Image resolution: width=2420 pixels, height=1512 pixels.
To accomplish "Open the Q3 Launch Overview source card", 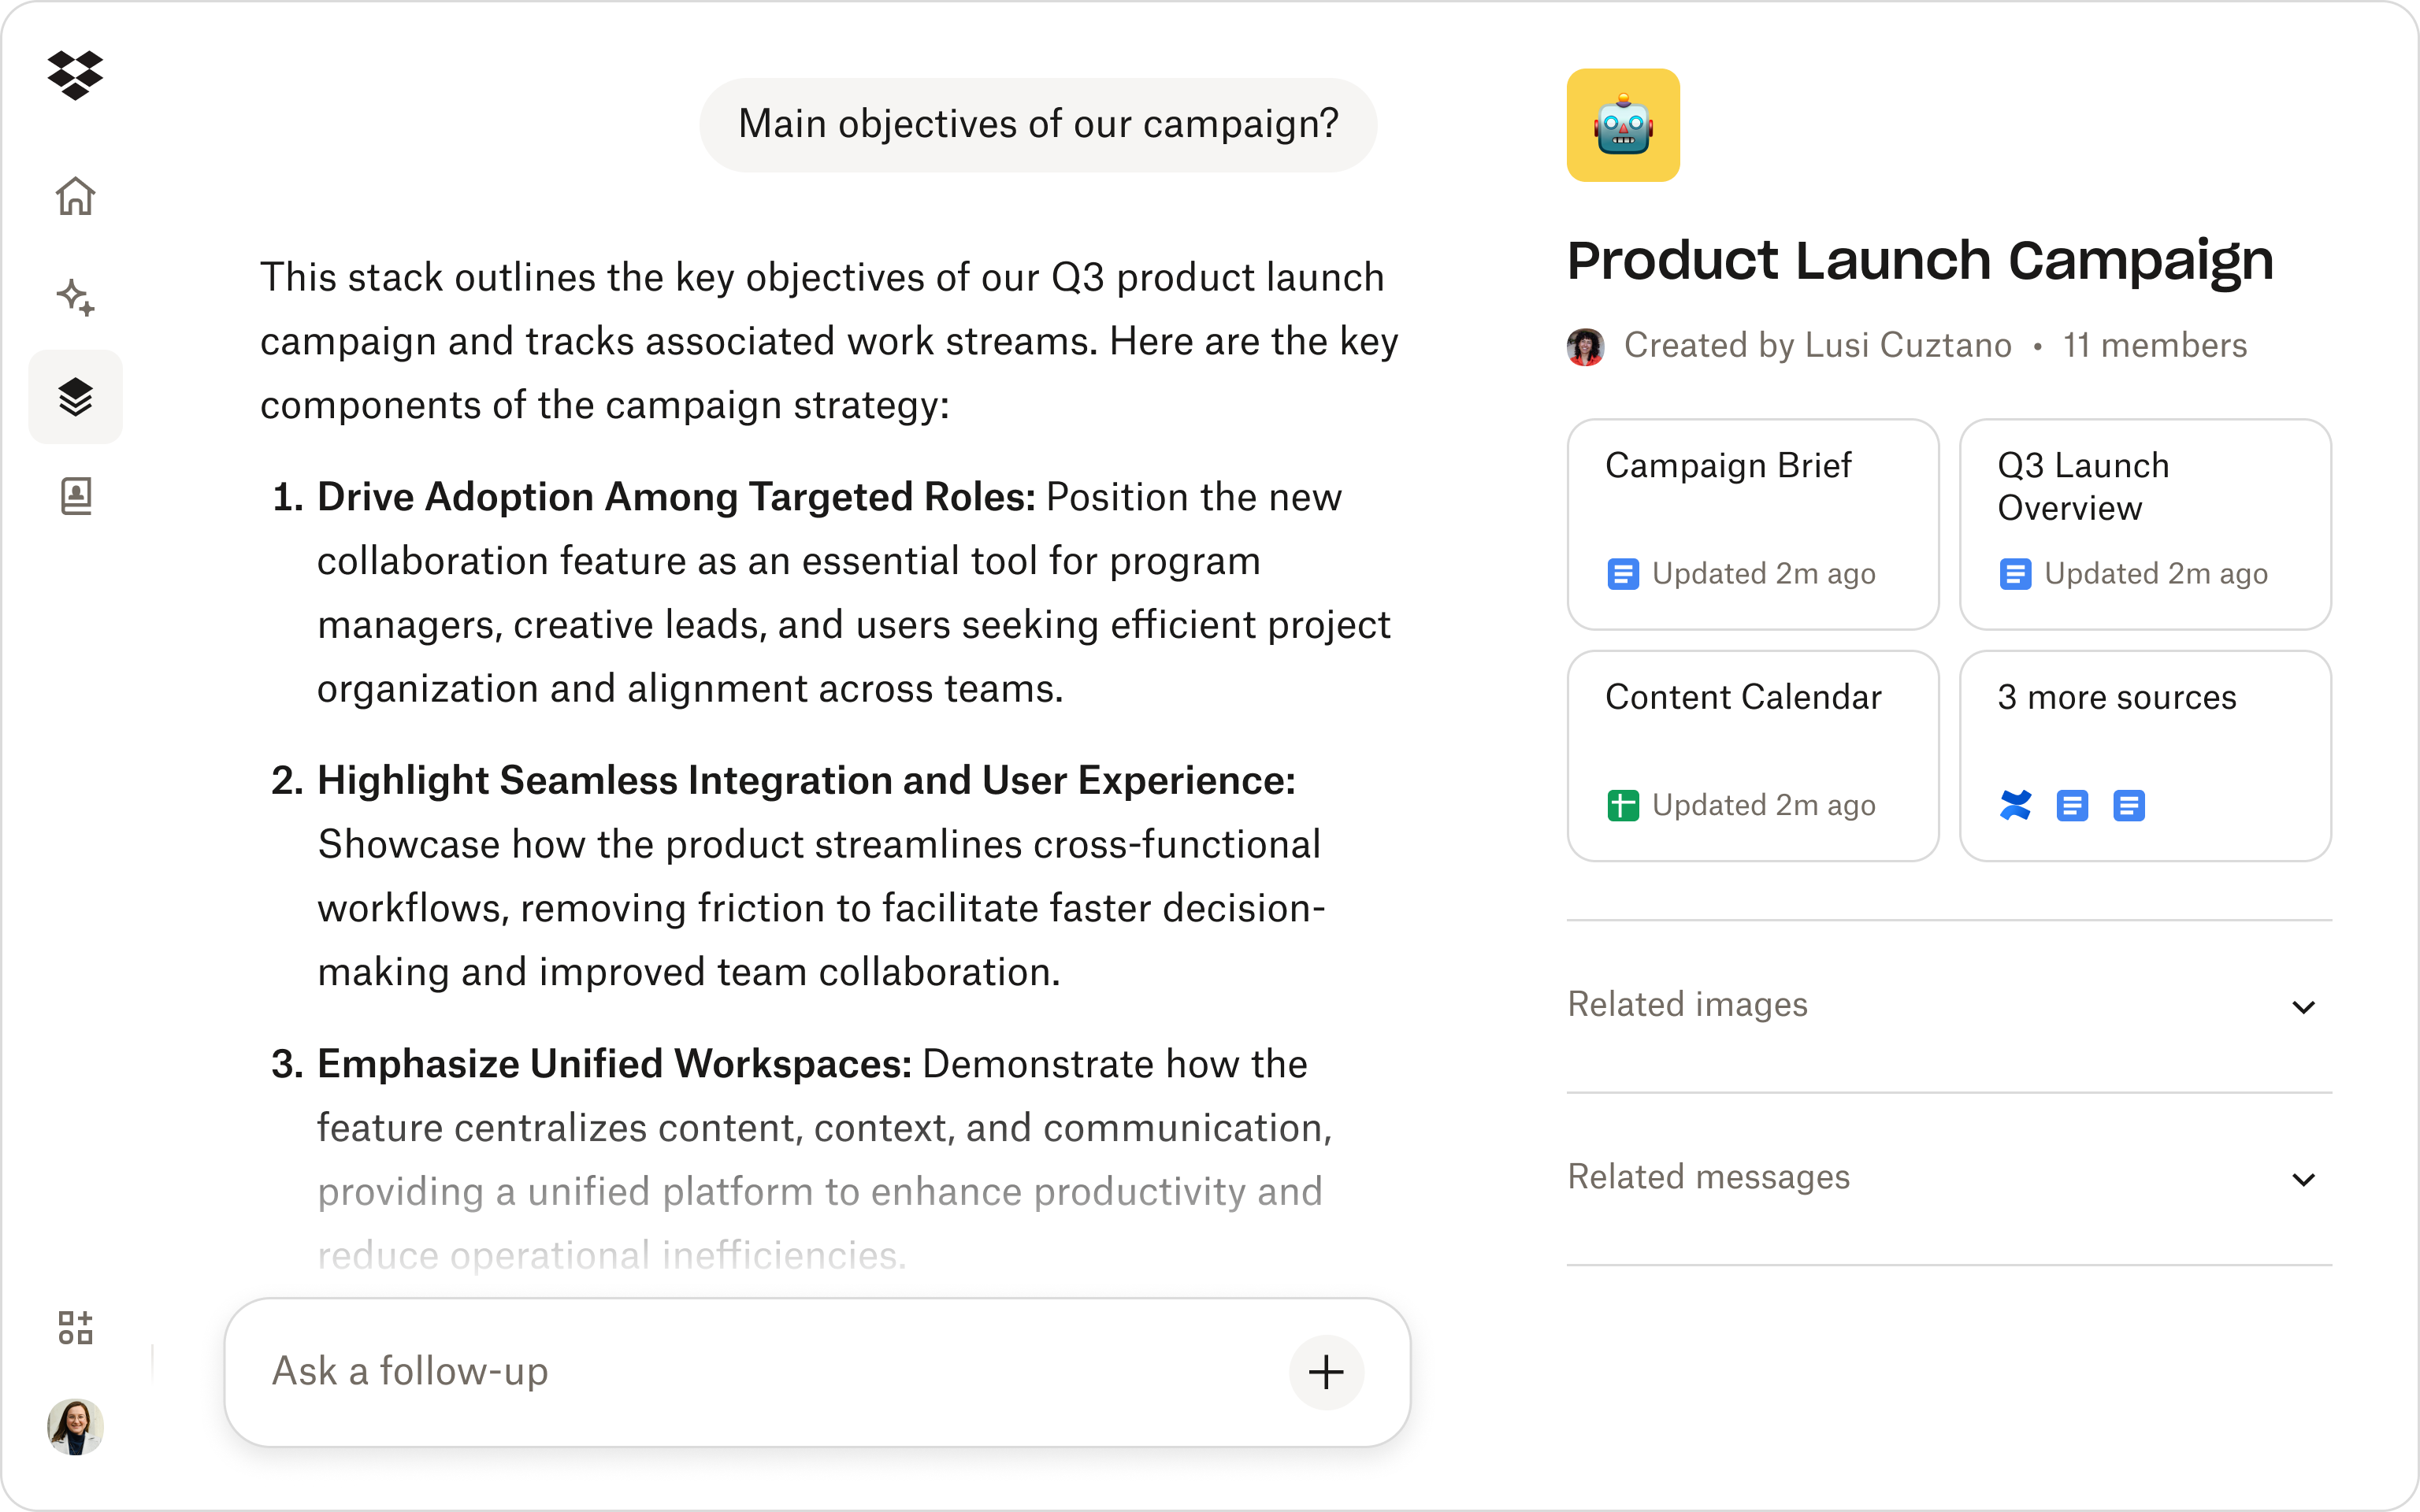I will [x=2144, y=525].
